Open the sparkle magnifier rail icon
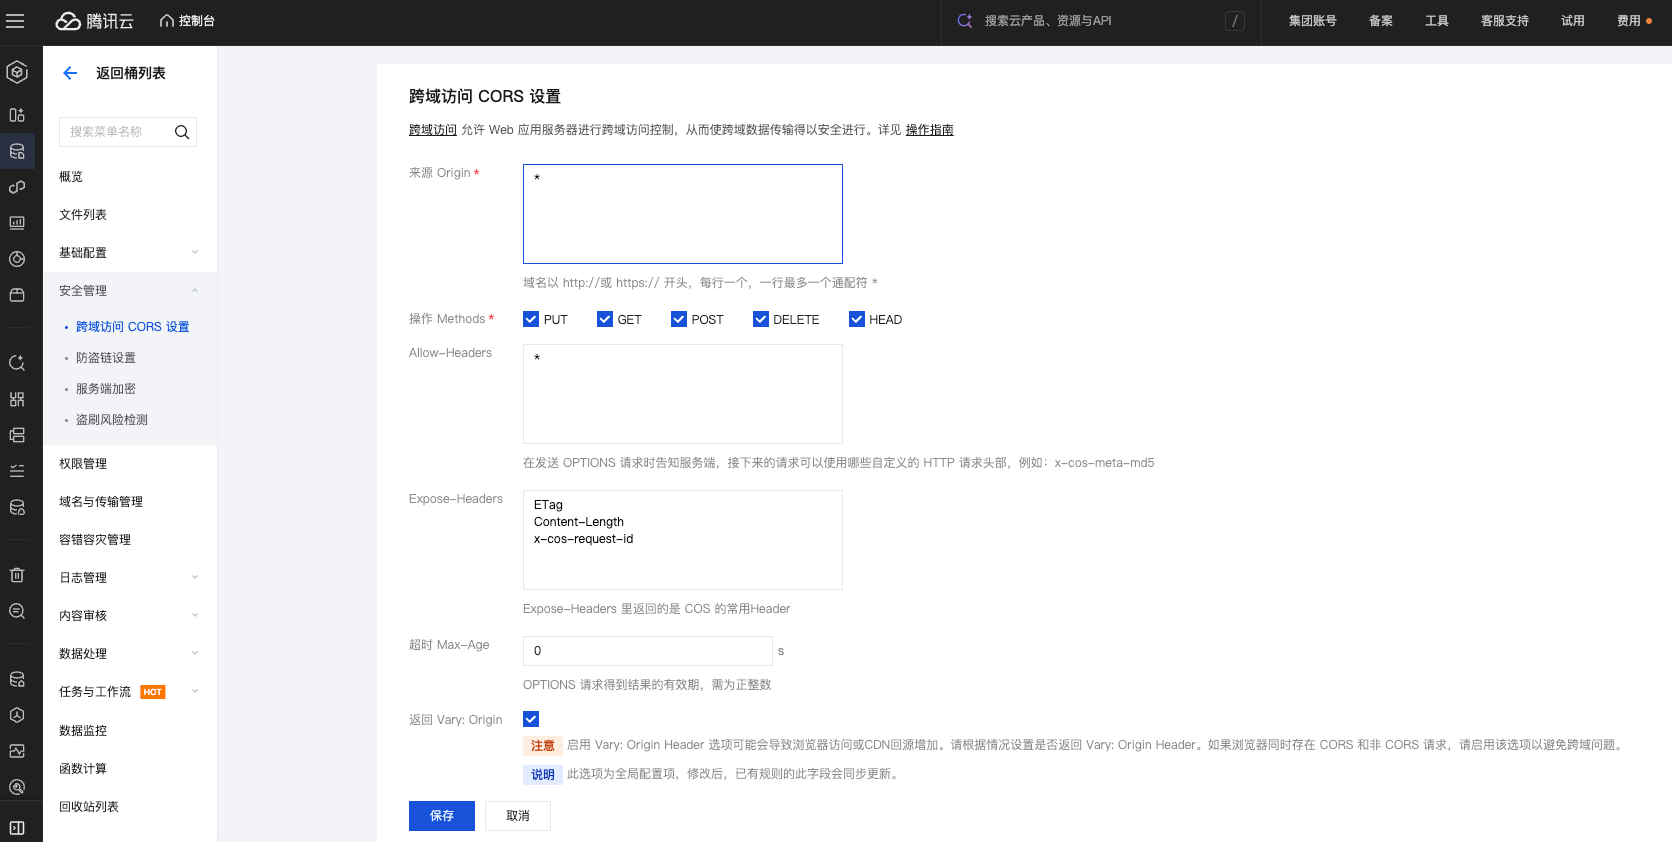 [17, 363]
